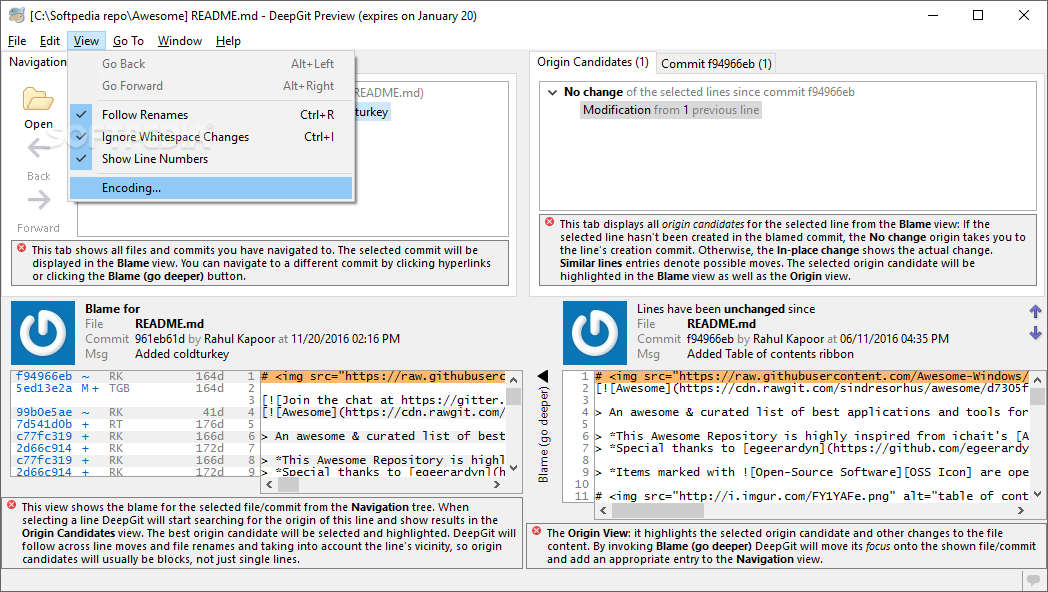Toggle Follow Renames option

tap(211, 115)
